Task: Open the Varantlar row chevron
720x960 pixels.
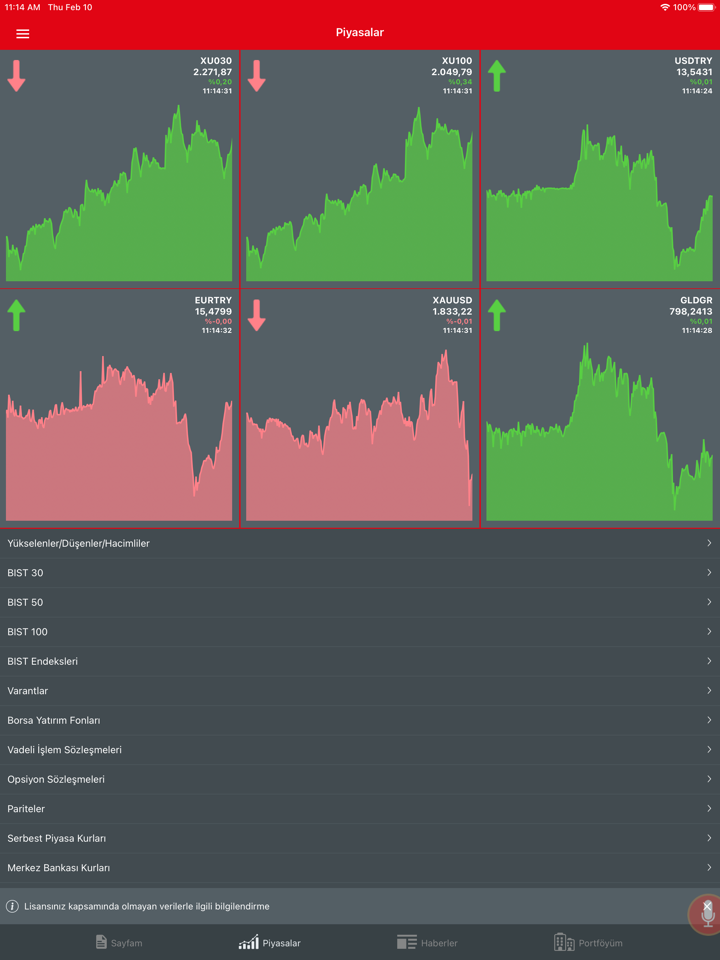Action: tap(709, 691)
